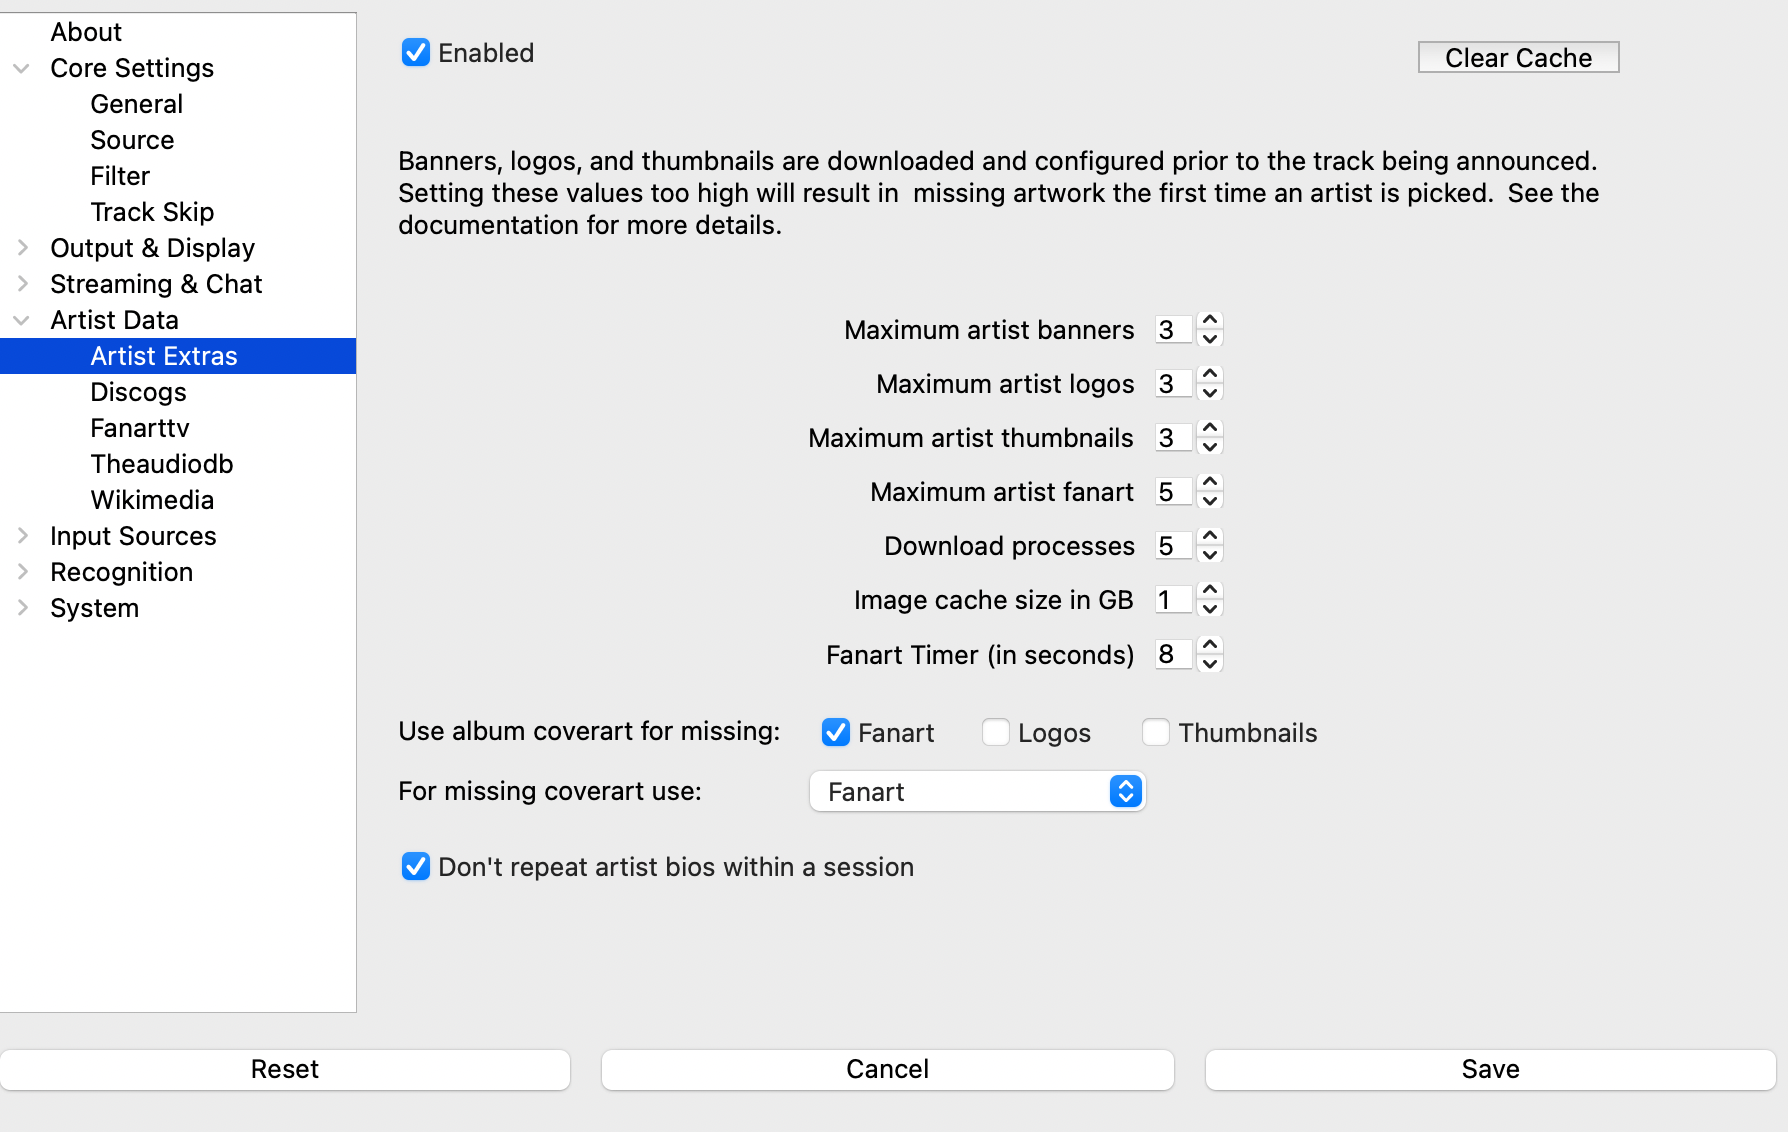Collapse the Core Settings tree section
The width and height of the screenshot is (1788, 1132).
tap(22, 68)
